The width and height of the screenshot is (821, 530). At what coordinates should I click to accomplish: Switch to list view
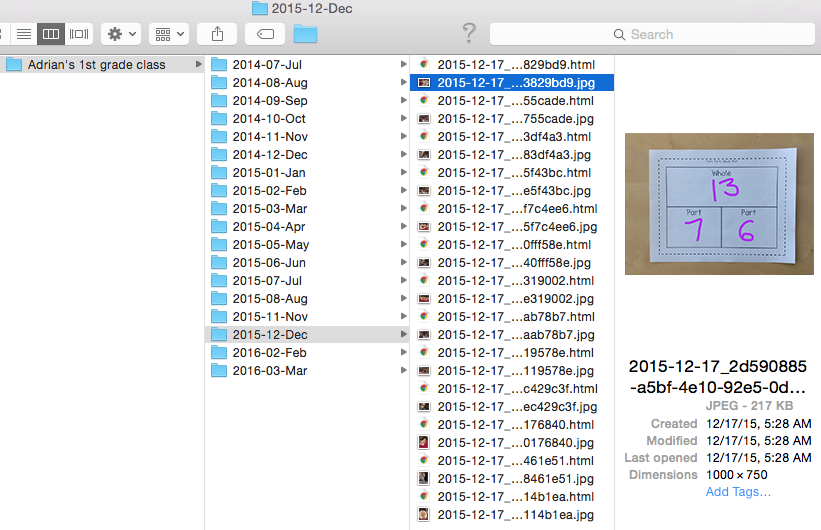(24, 34)
